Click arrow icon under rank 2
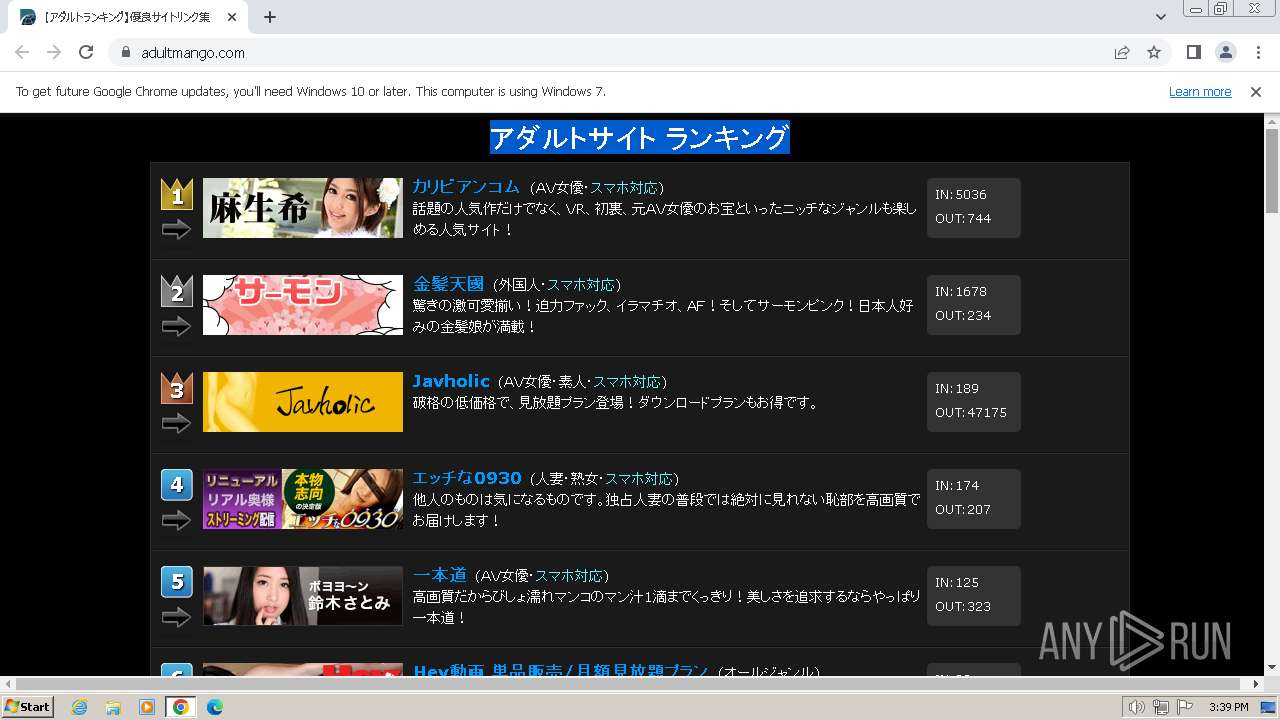Screen dimensions: 1280x720 (x=176, y=327)
